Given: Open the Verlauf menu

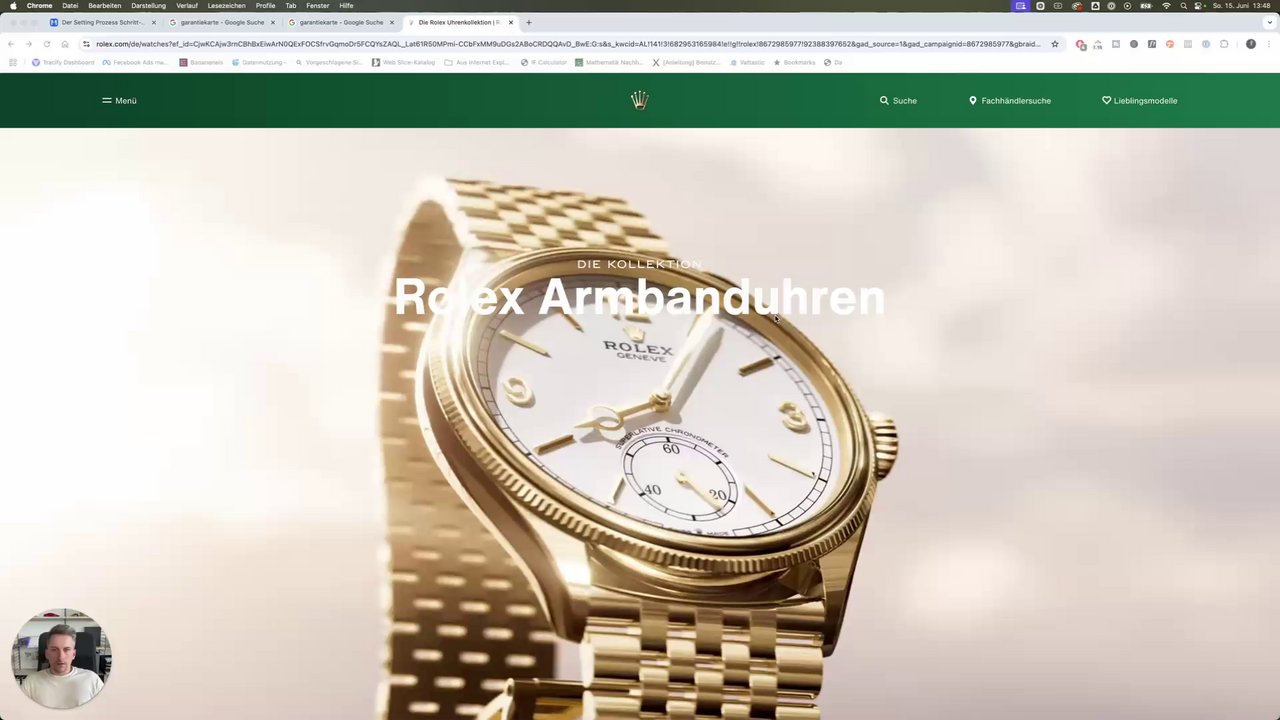Looking at the screenshot, I should click(187, 6).
